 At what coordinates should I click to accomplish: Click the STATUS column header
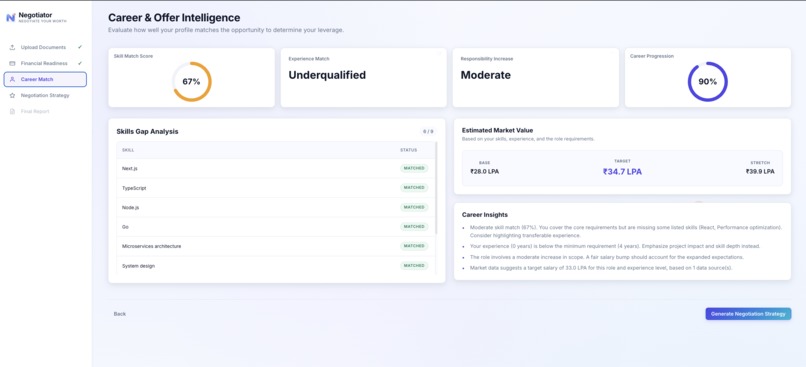tap(409, 150)
